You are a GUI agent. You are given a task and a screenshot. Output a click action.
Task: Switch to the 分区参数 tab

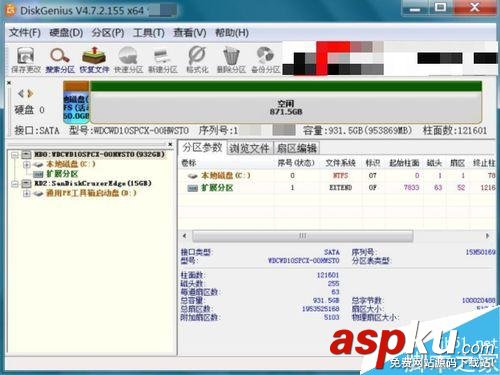point(202,147)
